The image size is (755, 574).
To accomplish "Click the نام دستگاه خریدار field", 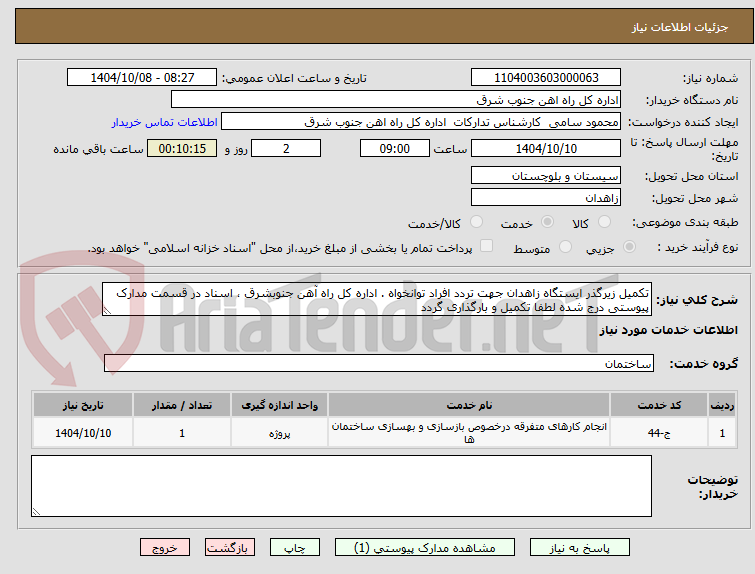I will click(396, 100).
